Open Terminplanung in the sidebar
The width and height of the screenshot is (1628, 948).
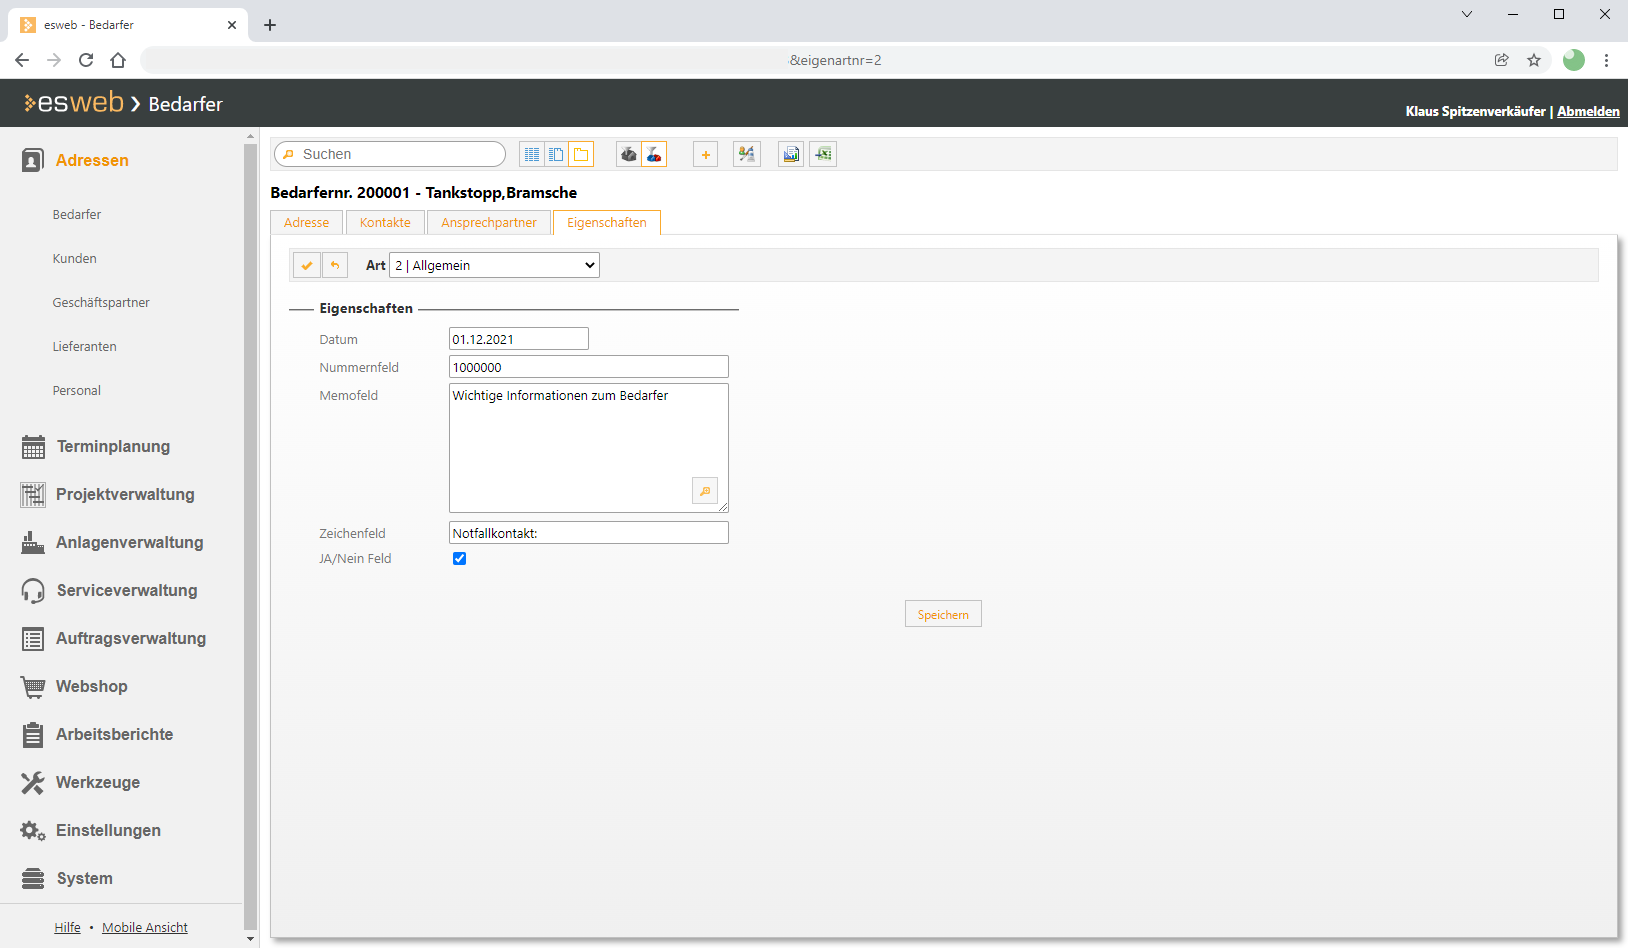click(x=113, y=446)
